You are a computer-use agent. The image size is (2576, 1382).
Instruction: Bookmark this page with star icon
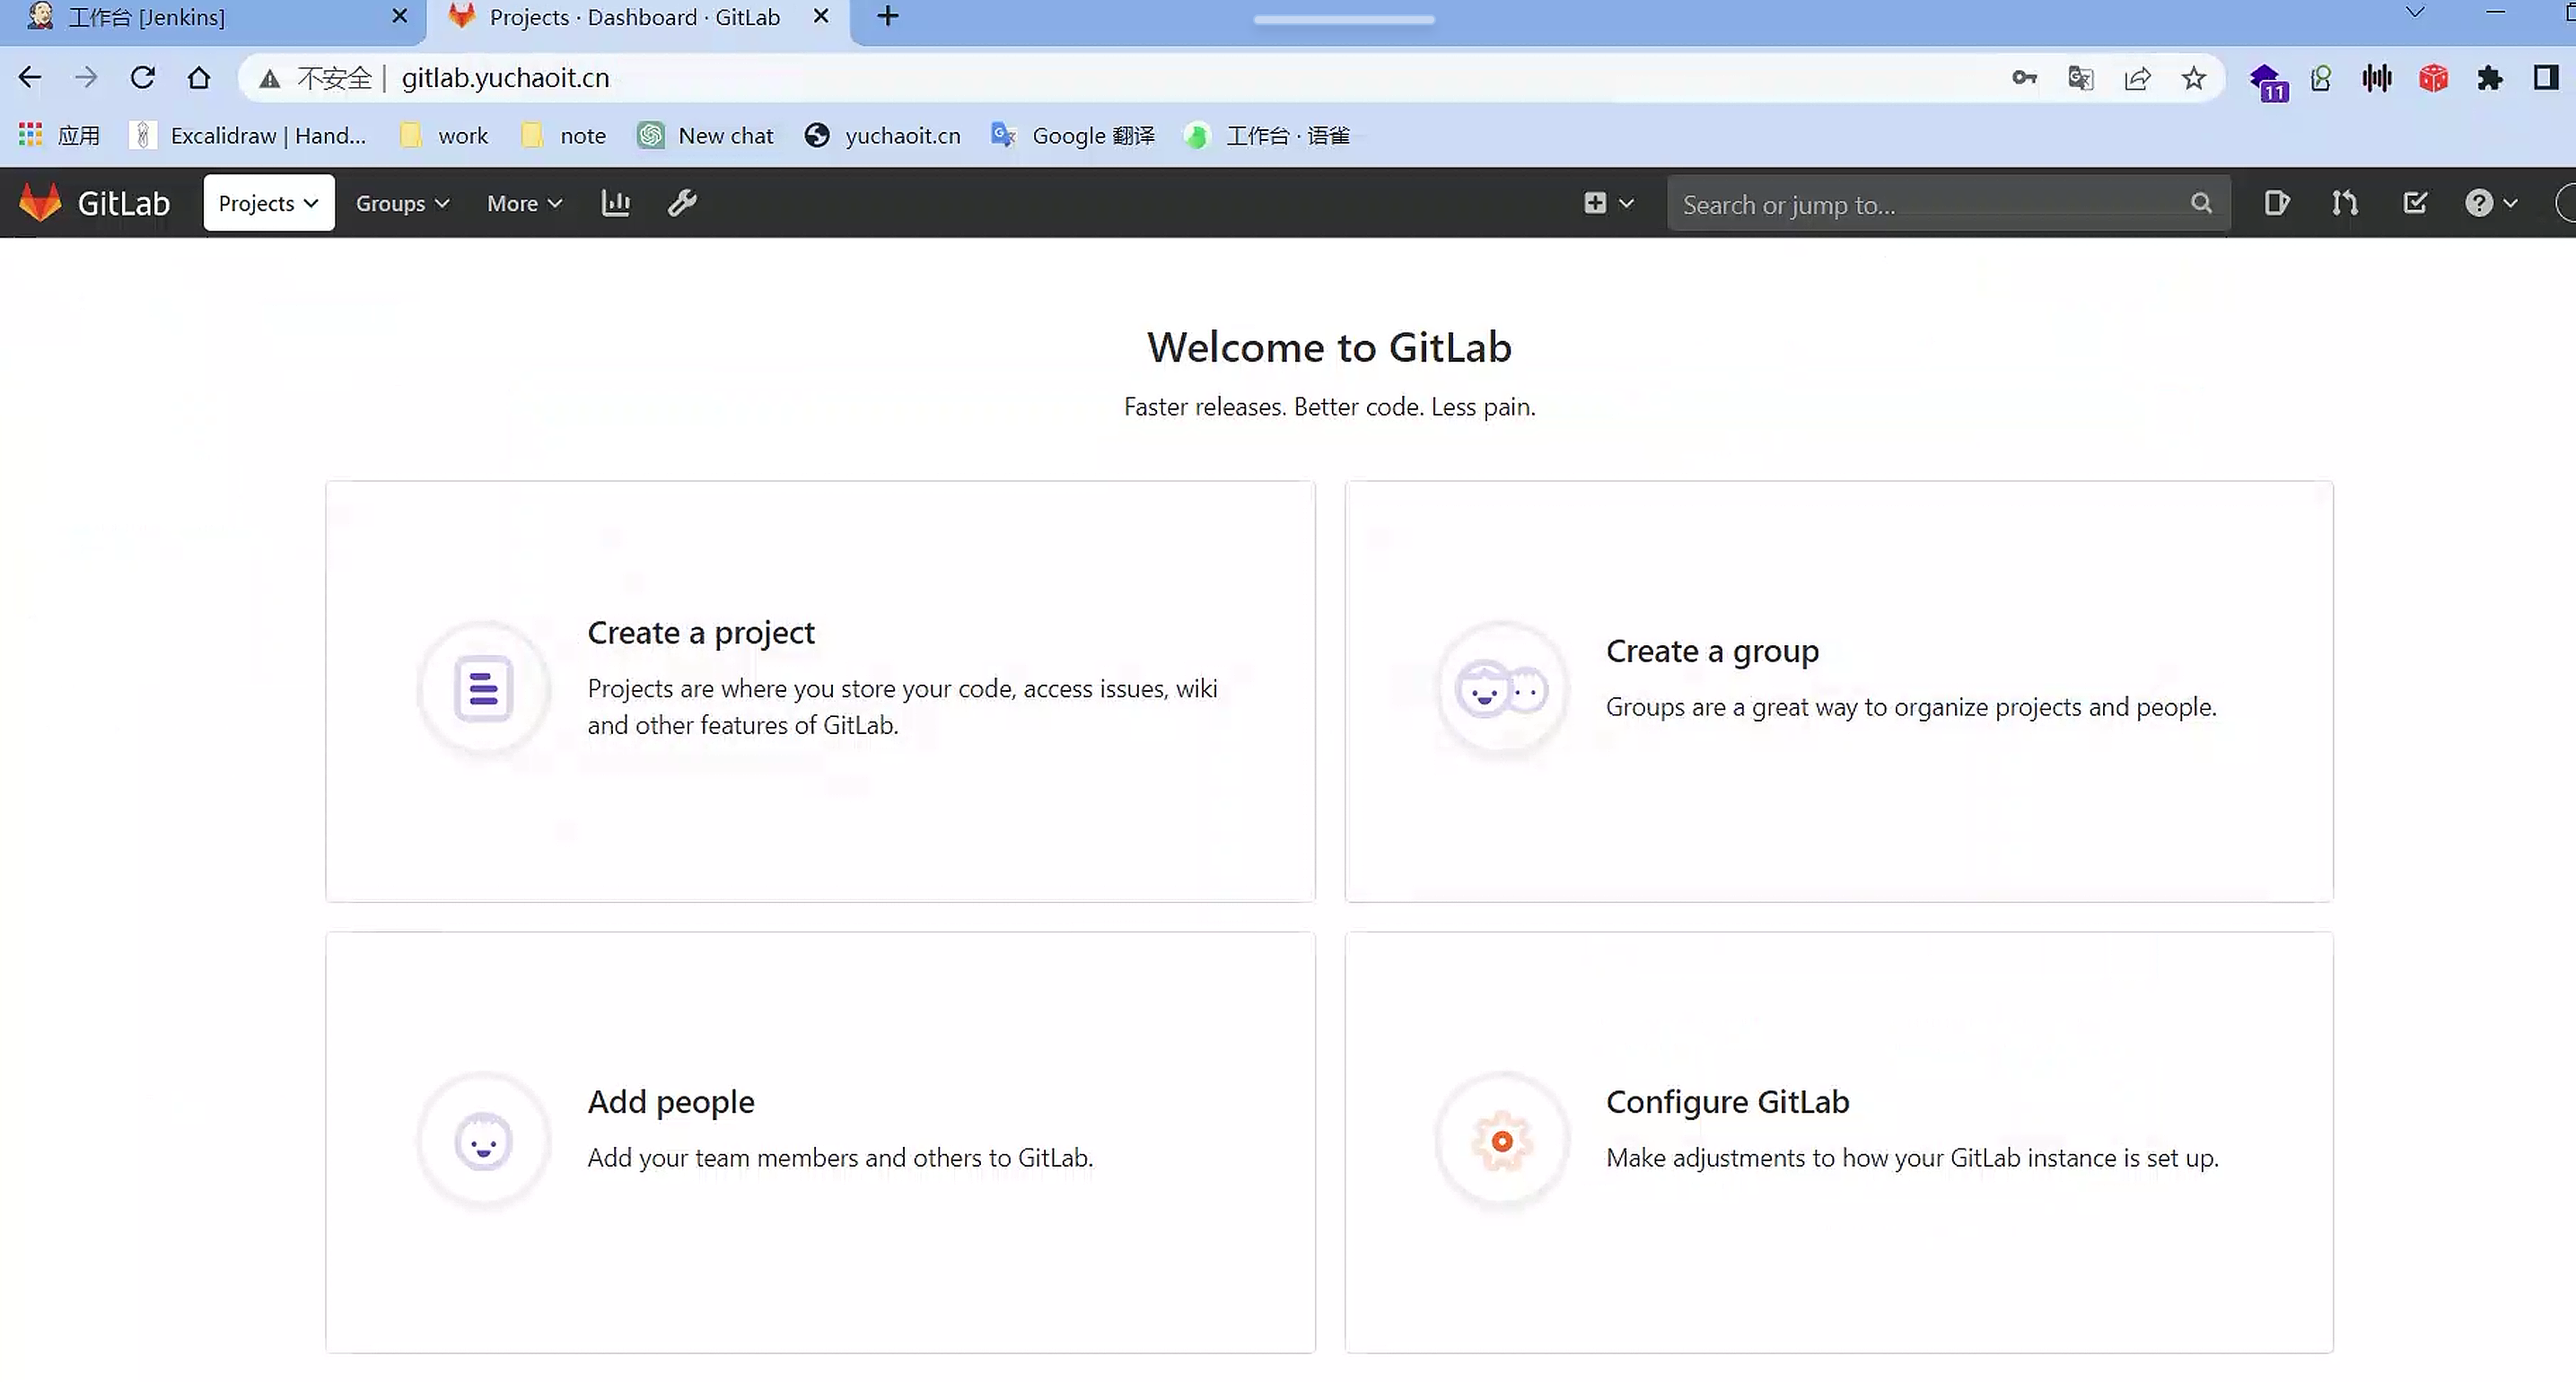pos(2194,78)
